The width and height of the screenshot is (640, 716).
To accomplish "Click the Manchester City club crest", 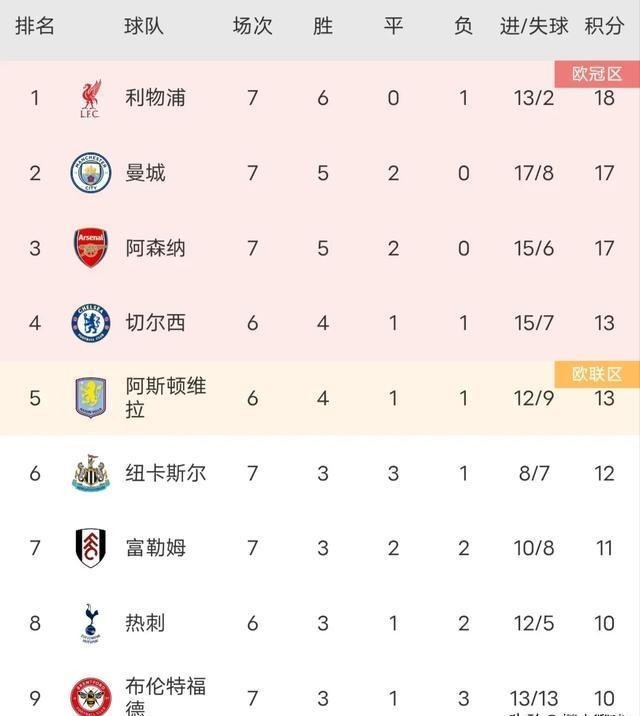I will 91,173.
